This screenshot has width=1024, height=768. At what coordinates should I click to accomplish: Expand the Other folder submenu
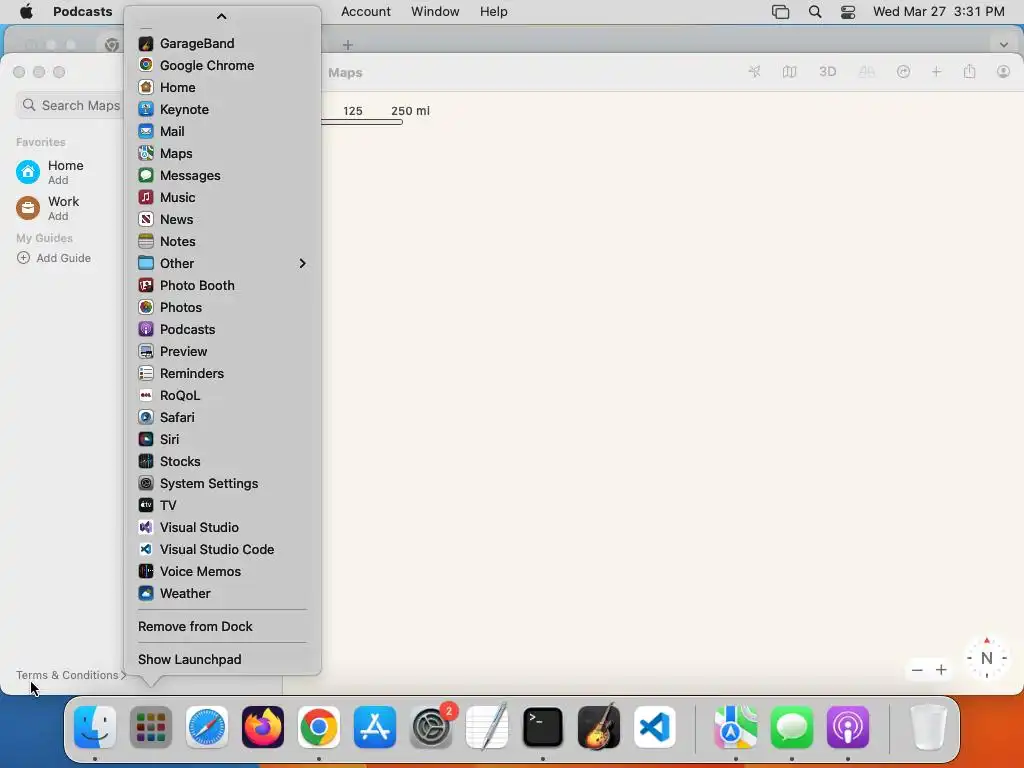coord(222,263)
